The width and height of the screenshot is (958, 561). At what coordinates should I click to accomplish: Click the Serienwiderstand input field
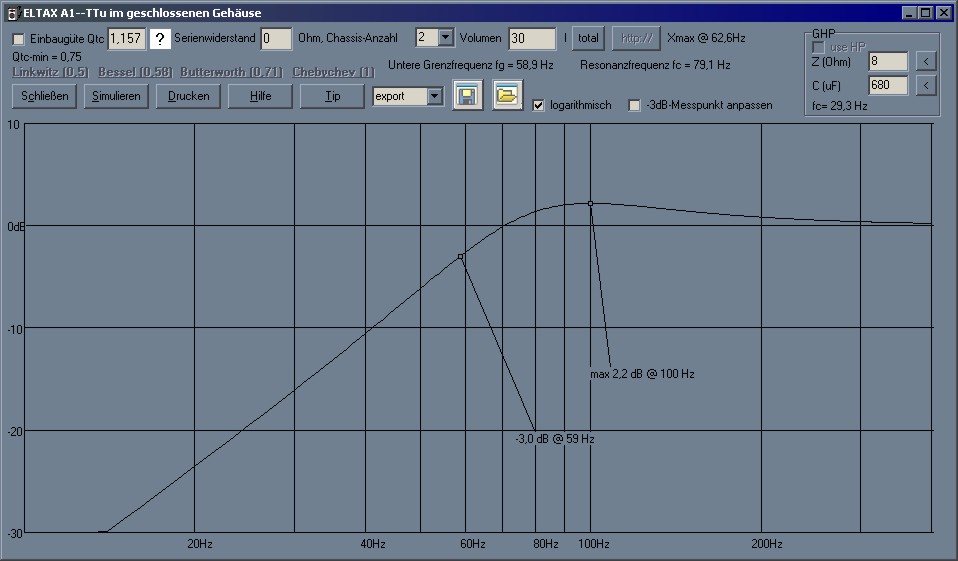tap(276, 38)
